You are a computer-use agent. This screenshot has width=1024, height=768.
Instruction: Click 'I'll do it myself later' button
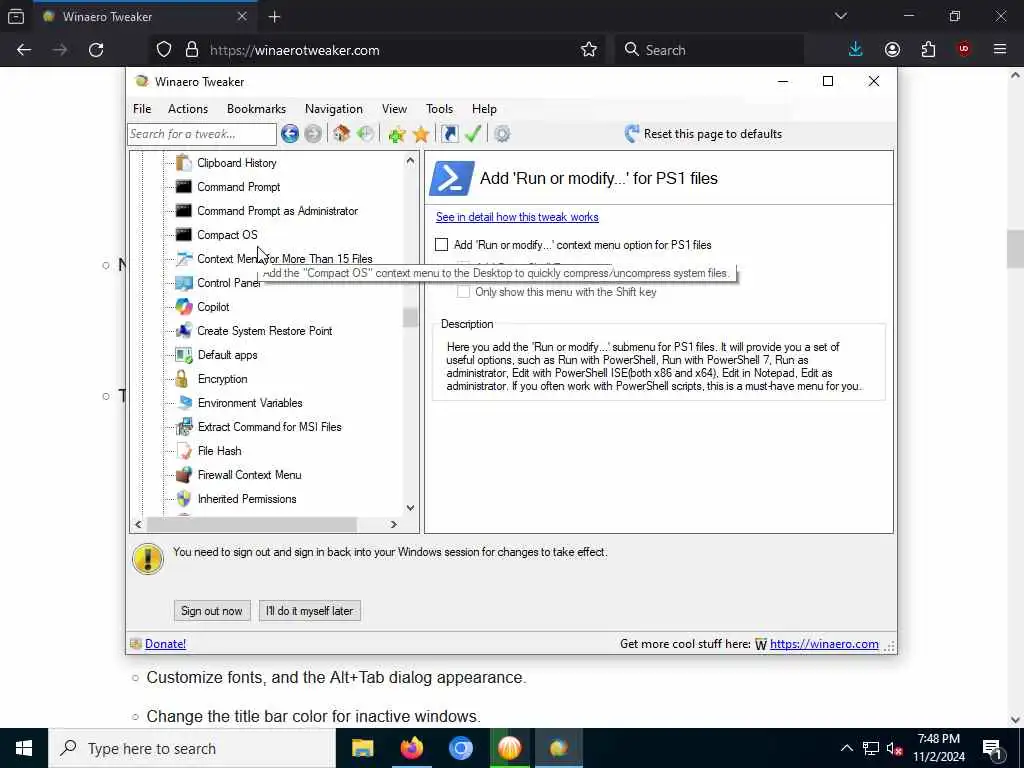point(310,611)
